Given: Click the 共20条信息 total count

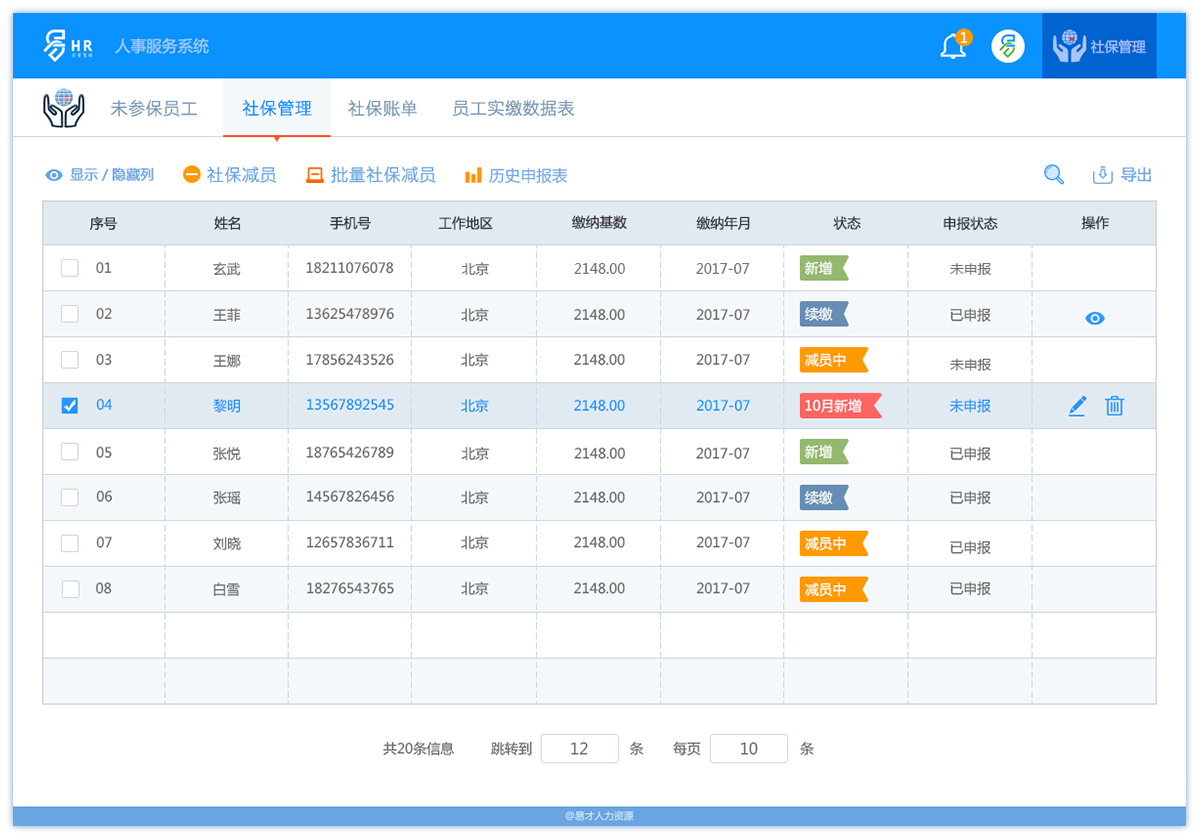Looking at the screenshot, I should tap(418, 748).
